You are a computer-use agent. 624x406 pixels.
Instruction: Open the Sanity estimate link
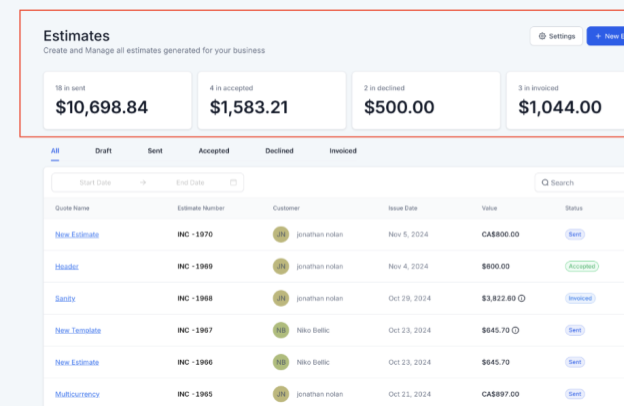(x=65, y=299)
